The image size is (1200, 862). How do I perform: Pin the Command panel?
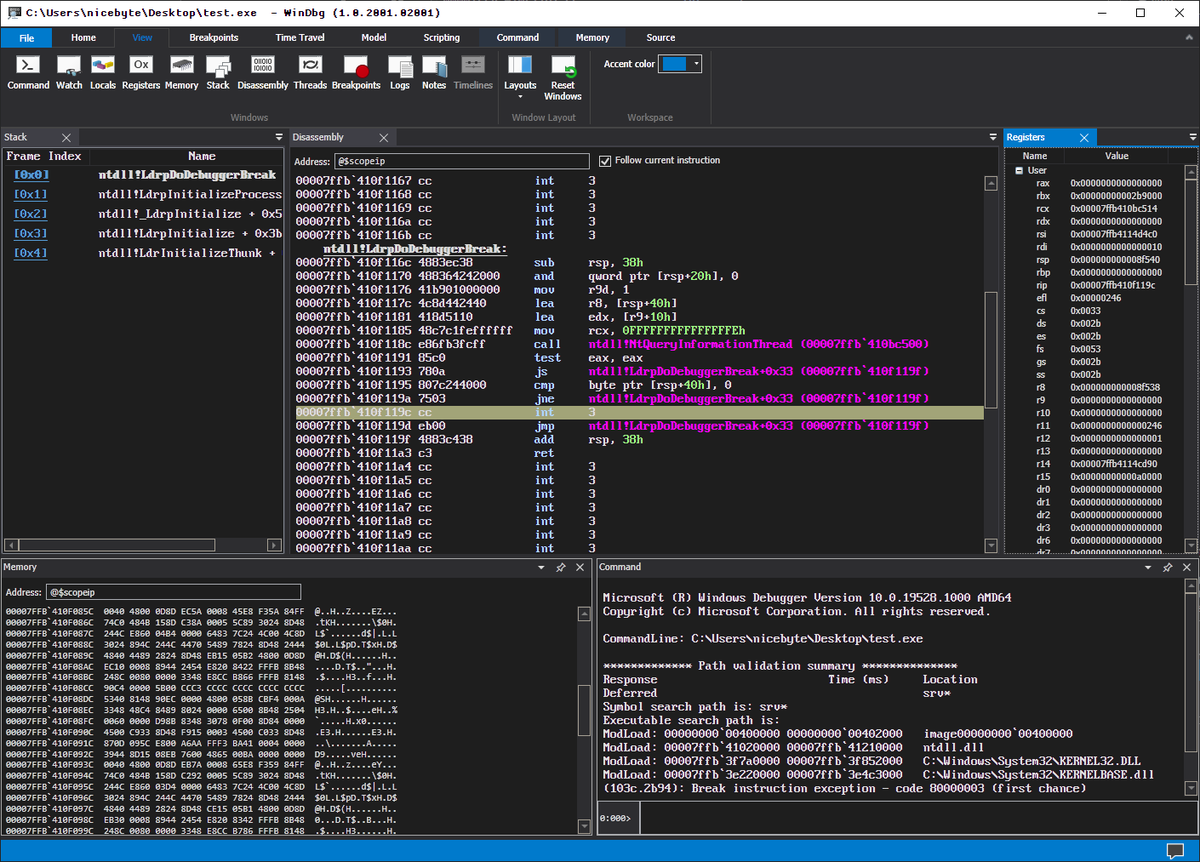pos(1169,567)
